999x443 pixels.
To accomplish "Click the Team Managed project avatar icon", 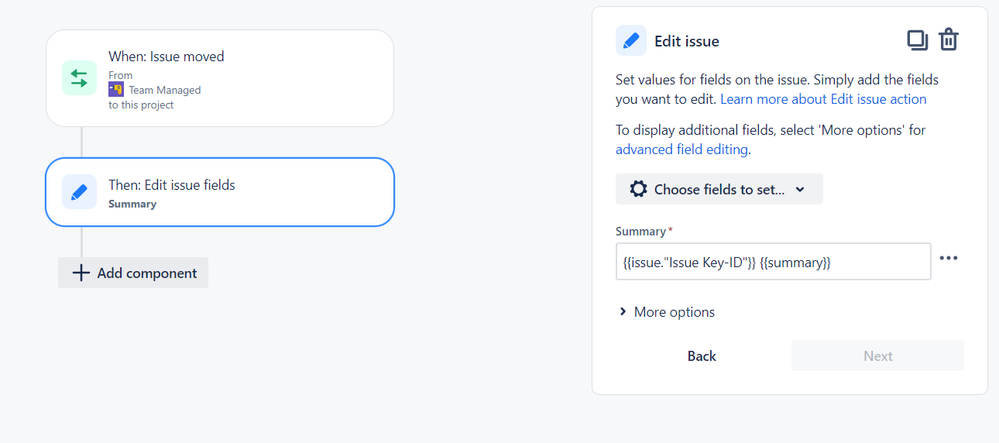I will click(116, 90).
